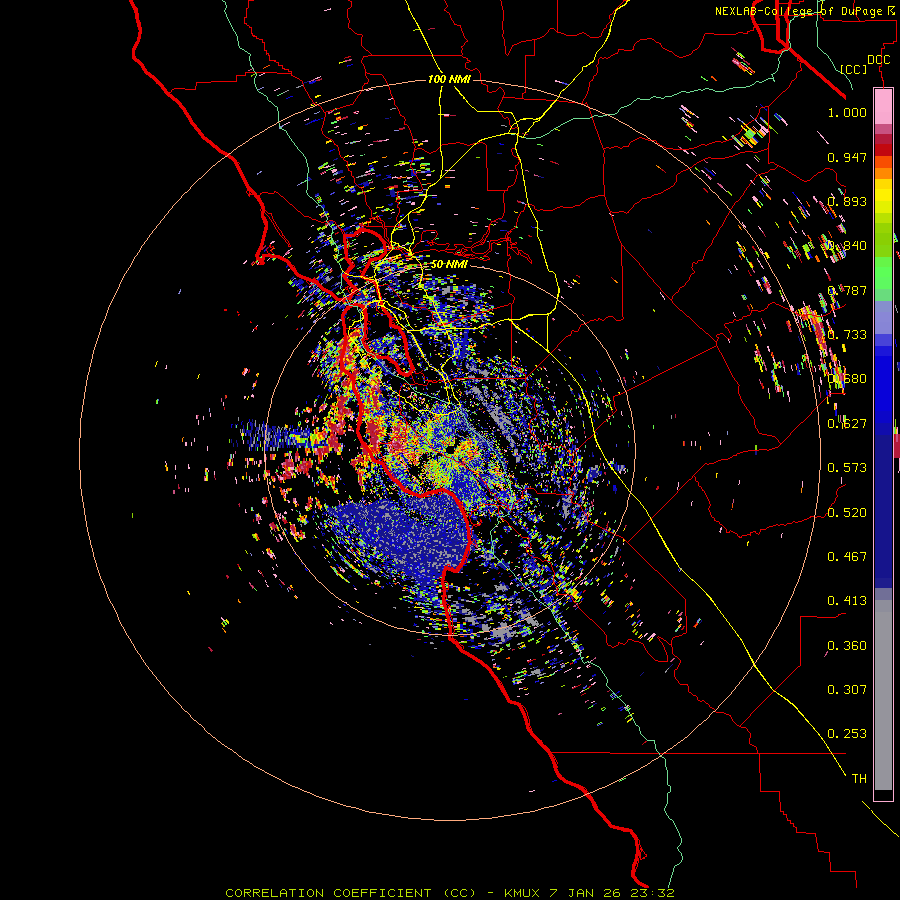
Task: Click the 0.573 legend value
Action: point(847,468)
